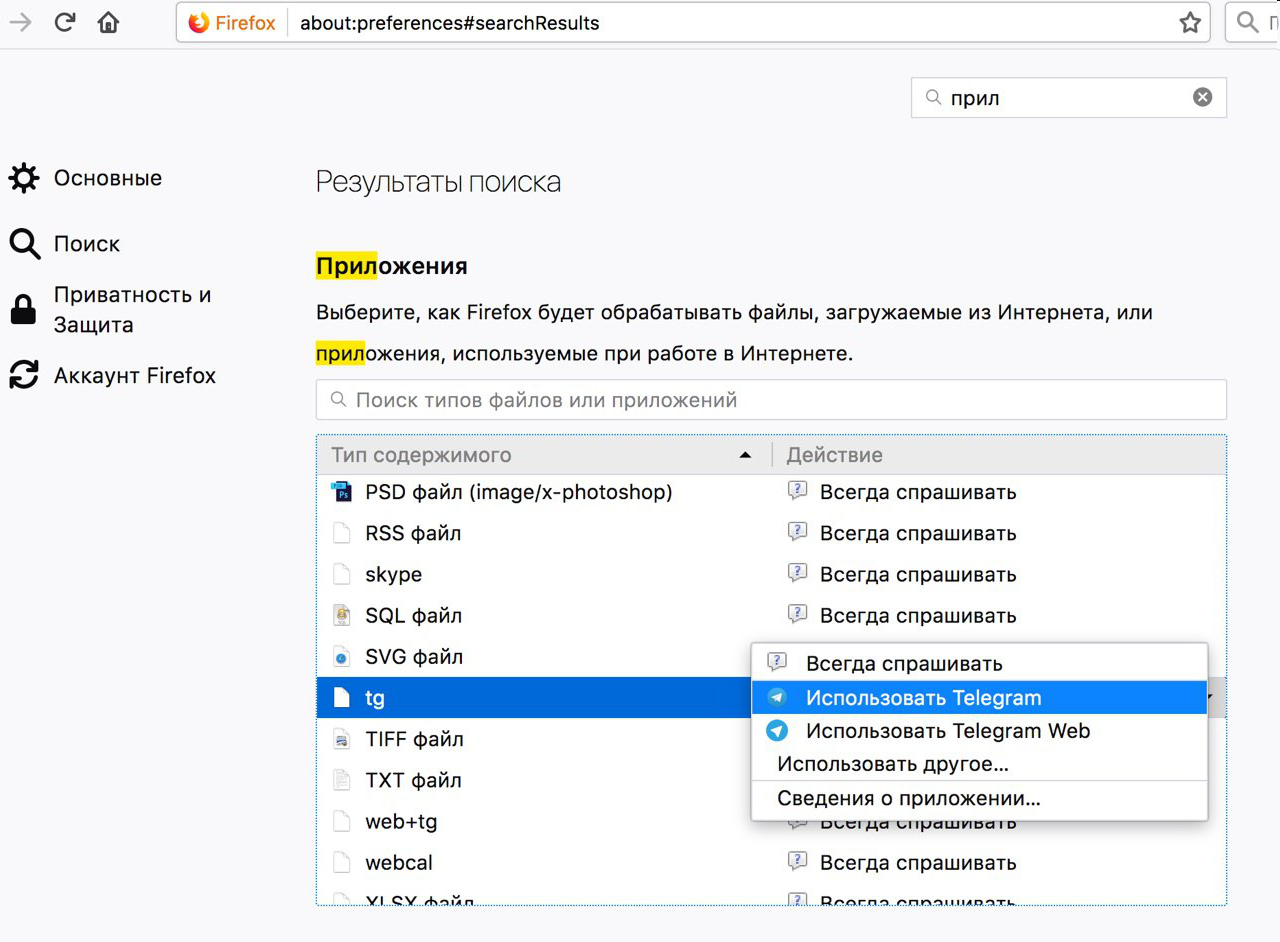Click the Действие column header

[999, 455]
